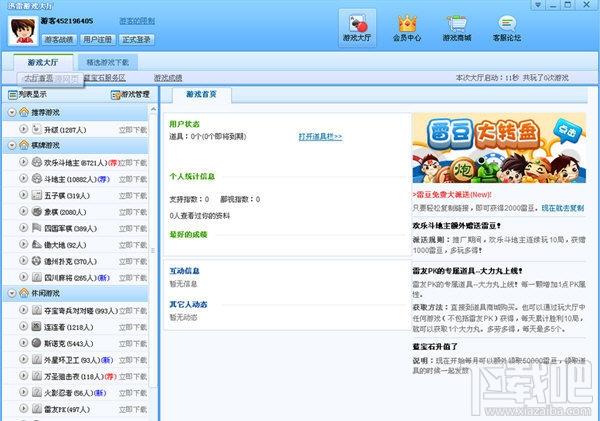Click play icon beside 斯诺克
This screenshot has width=600, height=421.
click(x=24, y=343)
